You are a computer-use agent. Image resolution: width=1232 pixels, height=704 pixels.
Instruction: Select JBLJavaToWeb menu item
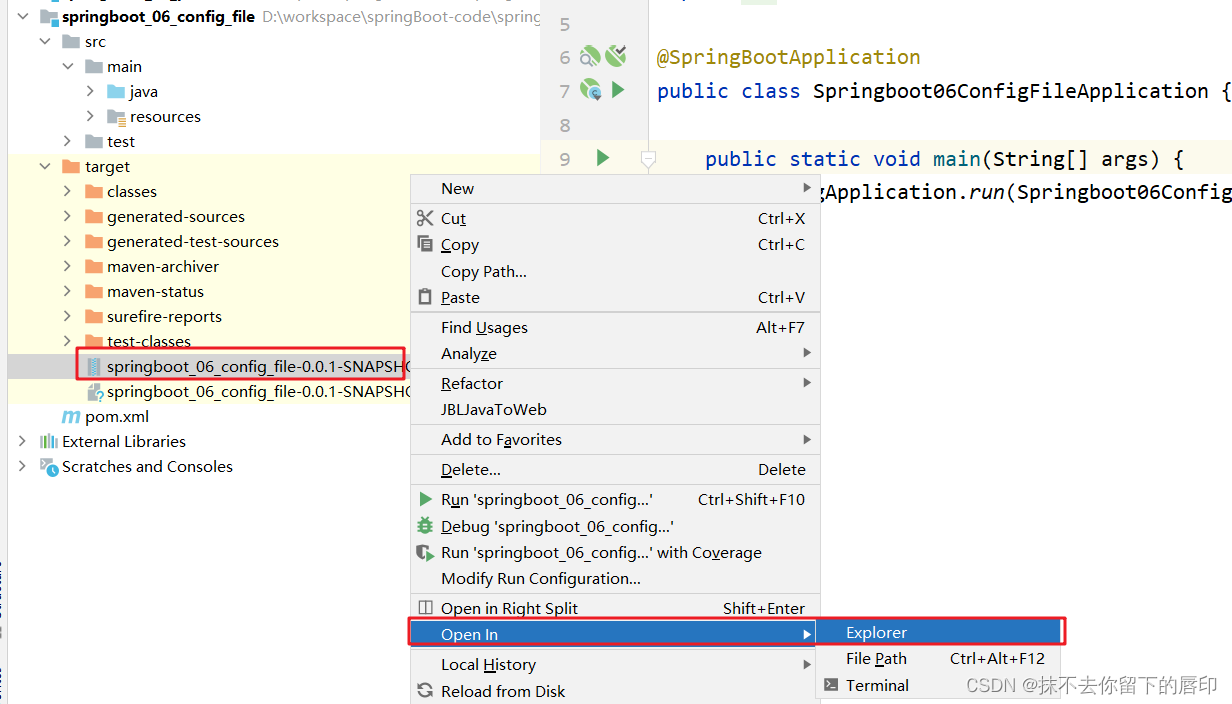(x=615, y=409)
